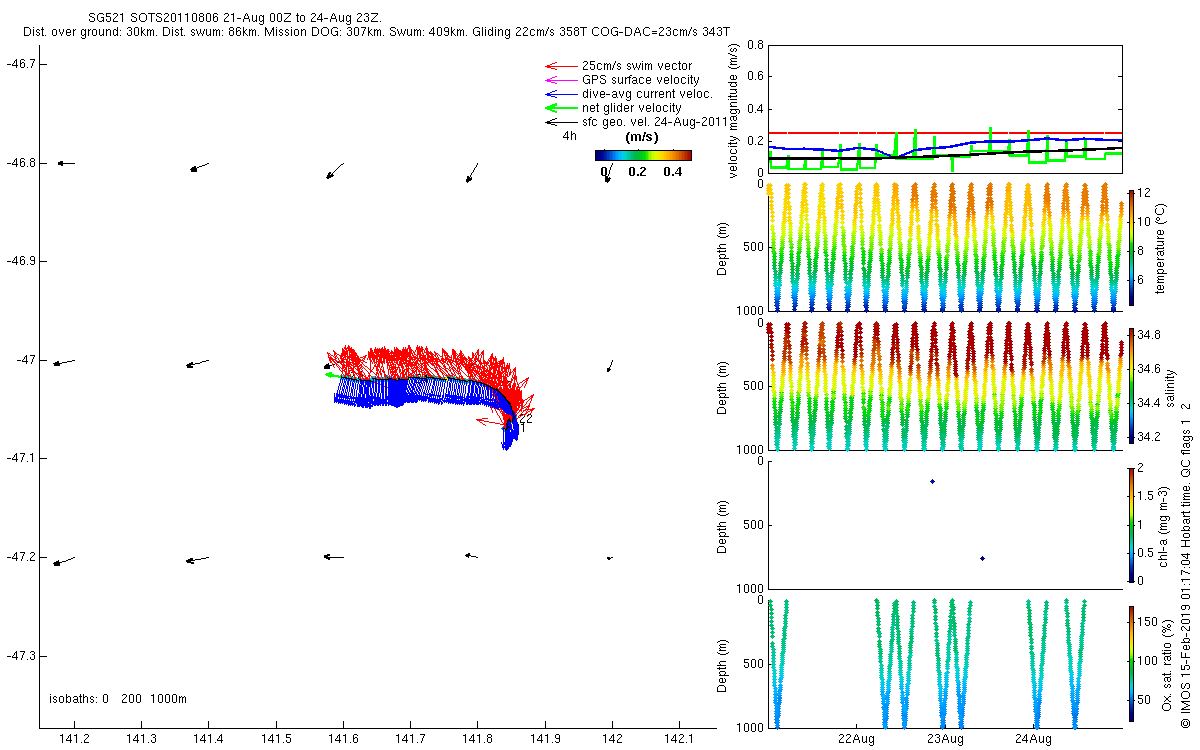Click the shallower chl-a data point
The height and width of the screenshot is (750, 1200).
tap(932, 481)
